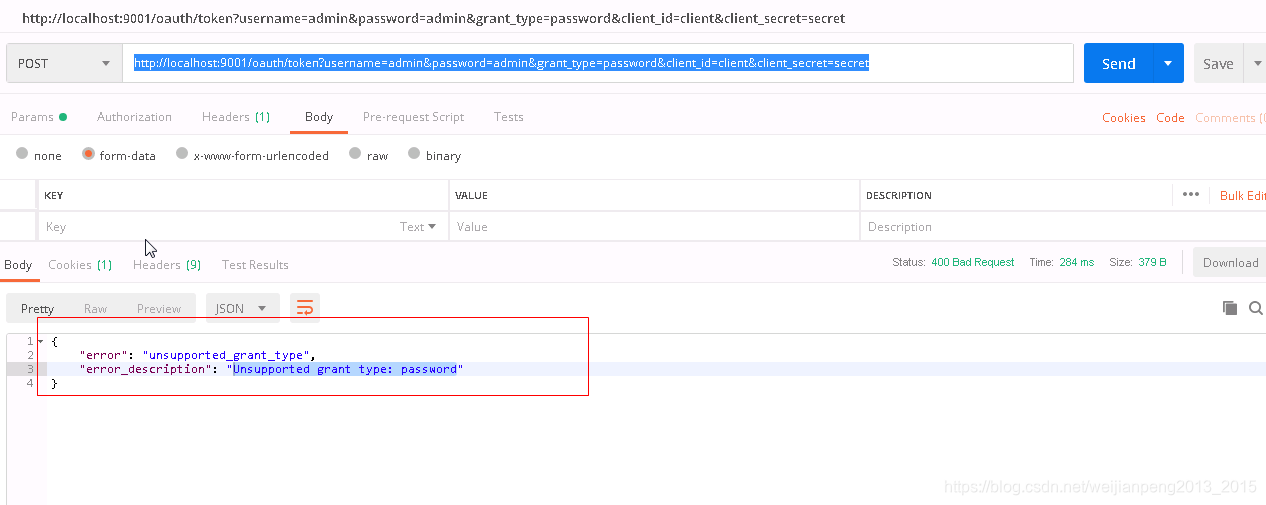Switch to Pretty response view
The width and height of the screenshot is (1266, 505).
pyautogui.click(x=38, y=308)
